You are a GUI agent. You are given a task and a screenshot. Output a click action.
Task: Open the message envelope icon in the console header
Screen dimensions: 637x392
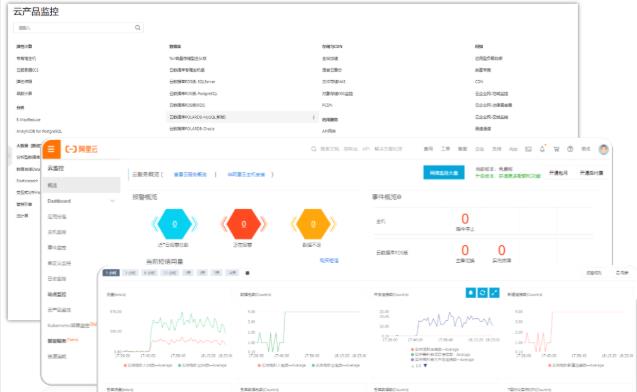click(x=528, y=149)
